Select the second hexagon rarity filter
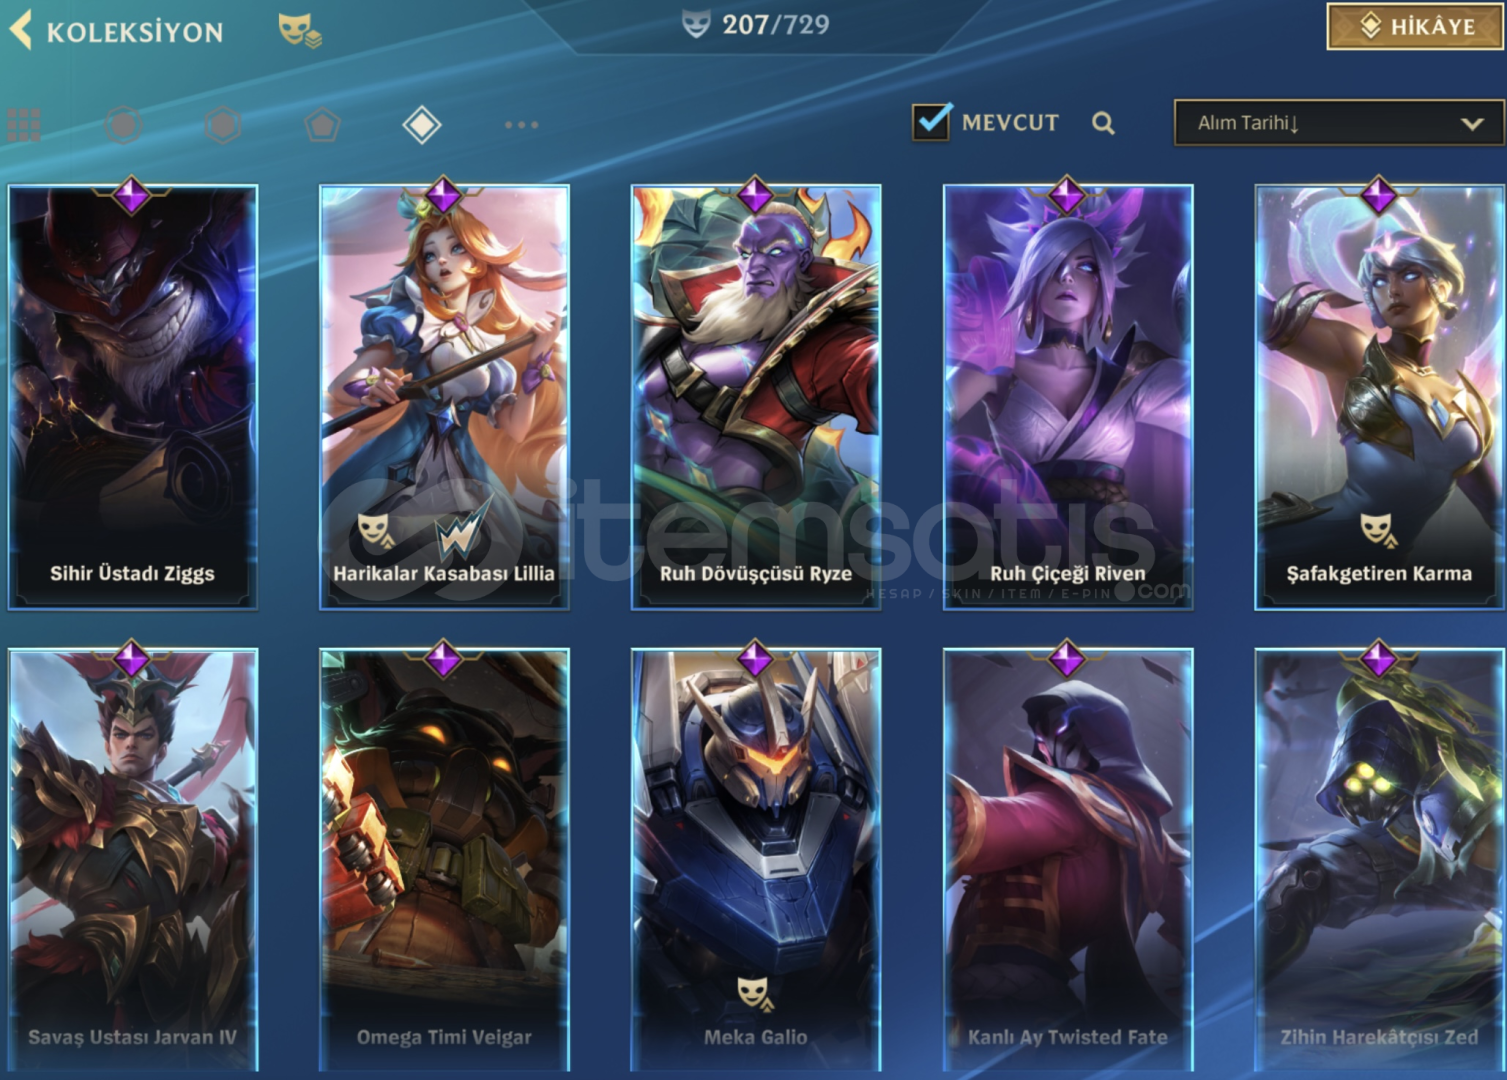1507x1080 pixels. click(222, 125)
